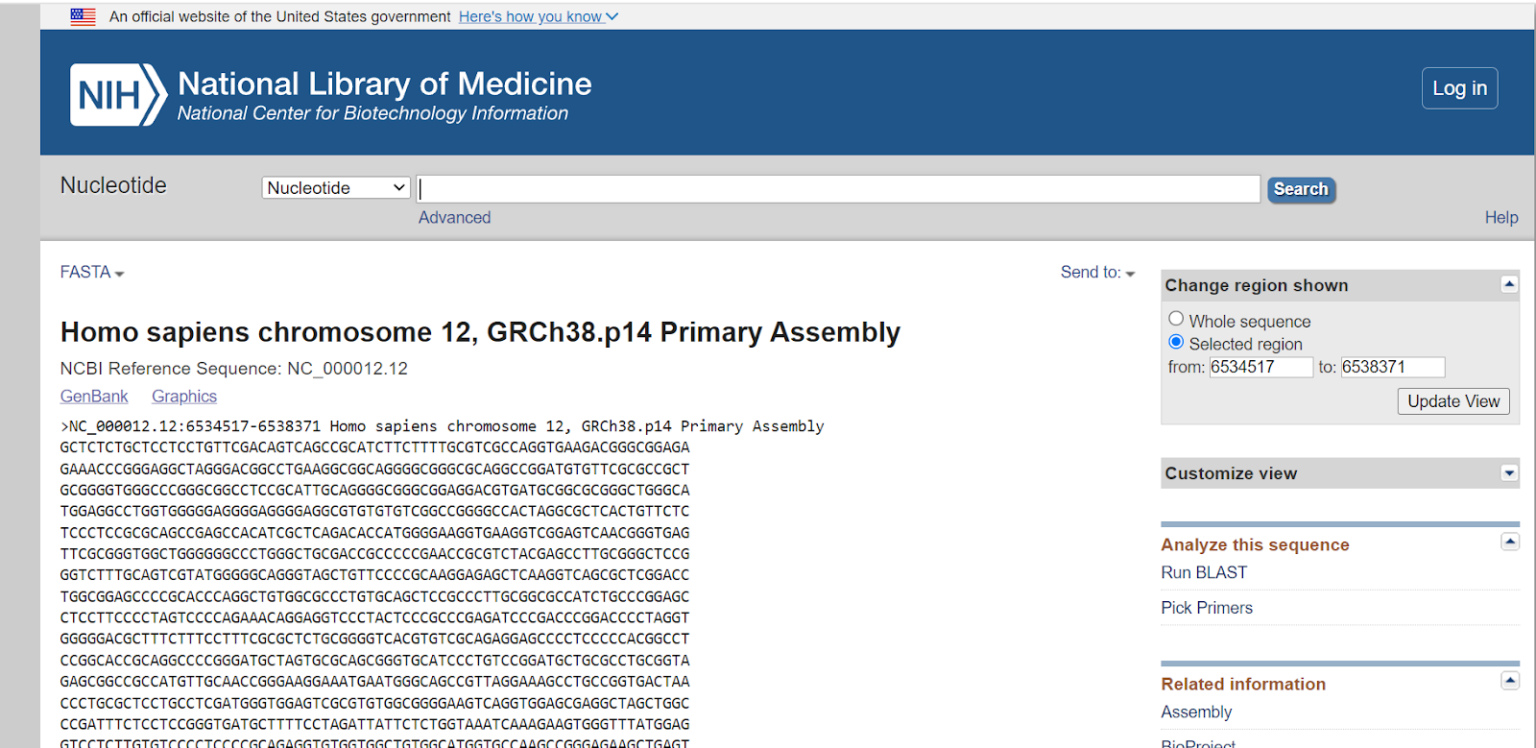This screenshot has width=1536, height=748.
Task: Open the FASTA format dropdown
Action: tap(91, 272)
